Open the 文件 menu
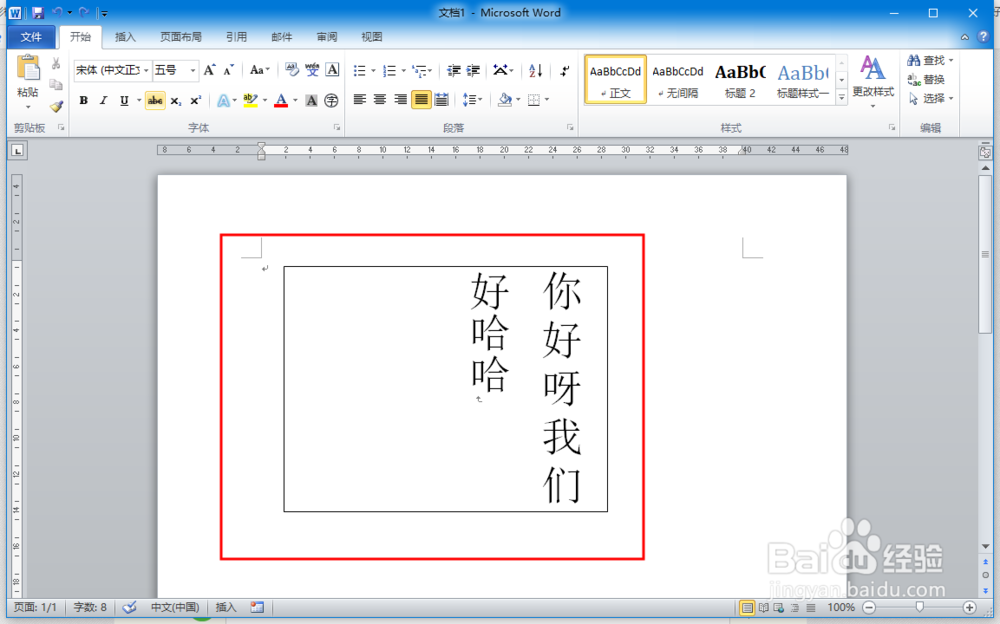 32,36
